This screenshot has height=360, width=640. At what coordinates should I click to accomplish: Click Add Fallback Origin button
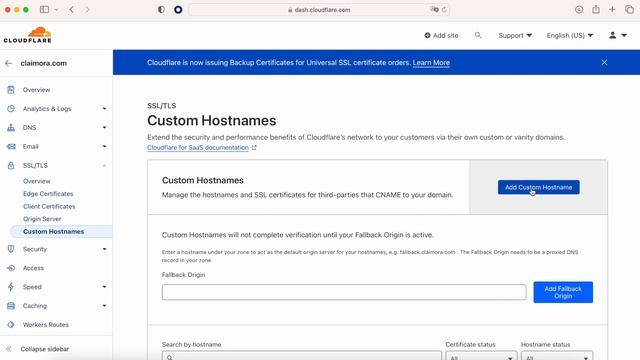(x=563, y=292)
